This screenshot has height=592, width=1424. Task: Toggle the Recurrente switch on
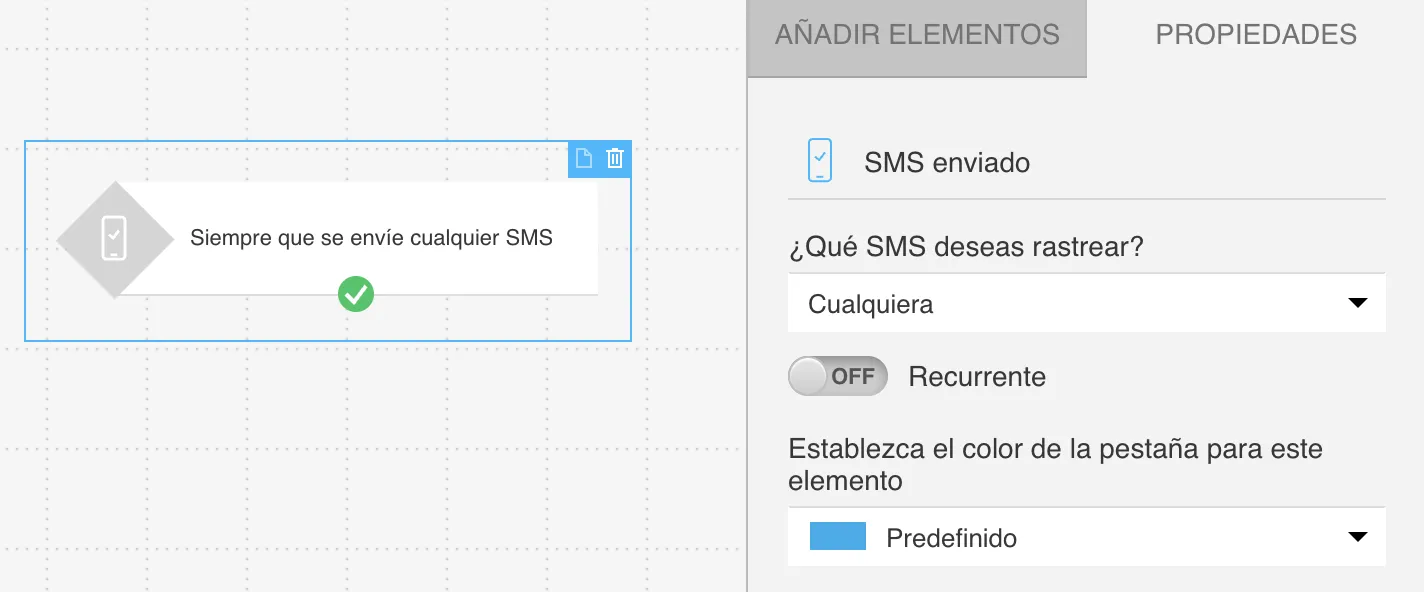(838, 376)
